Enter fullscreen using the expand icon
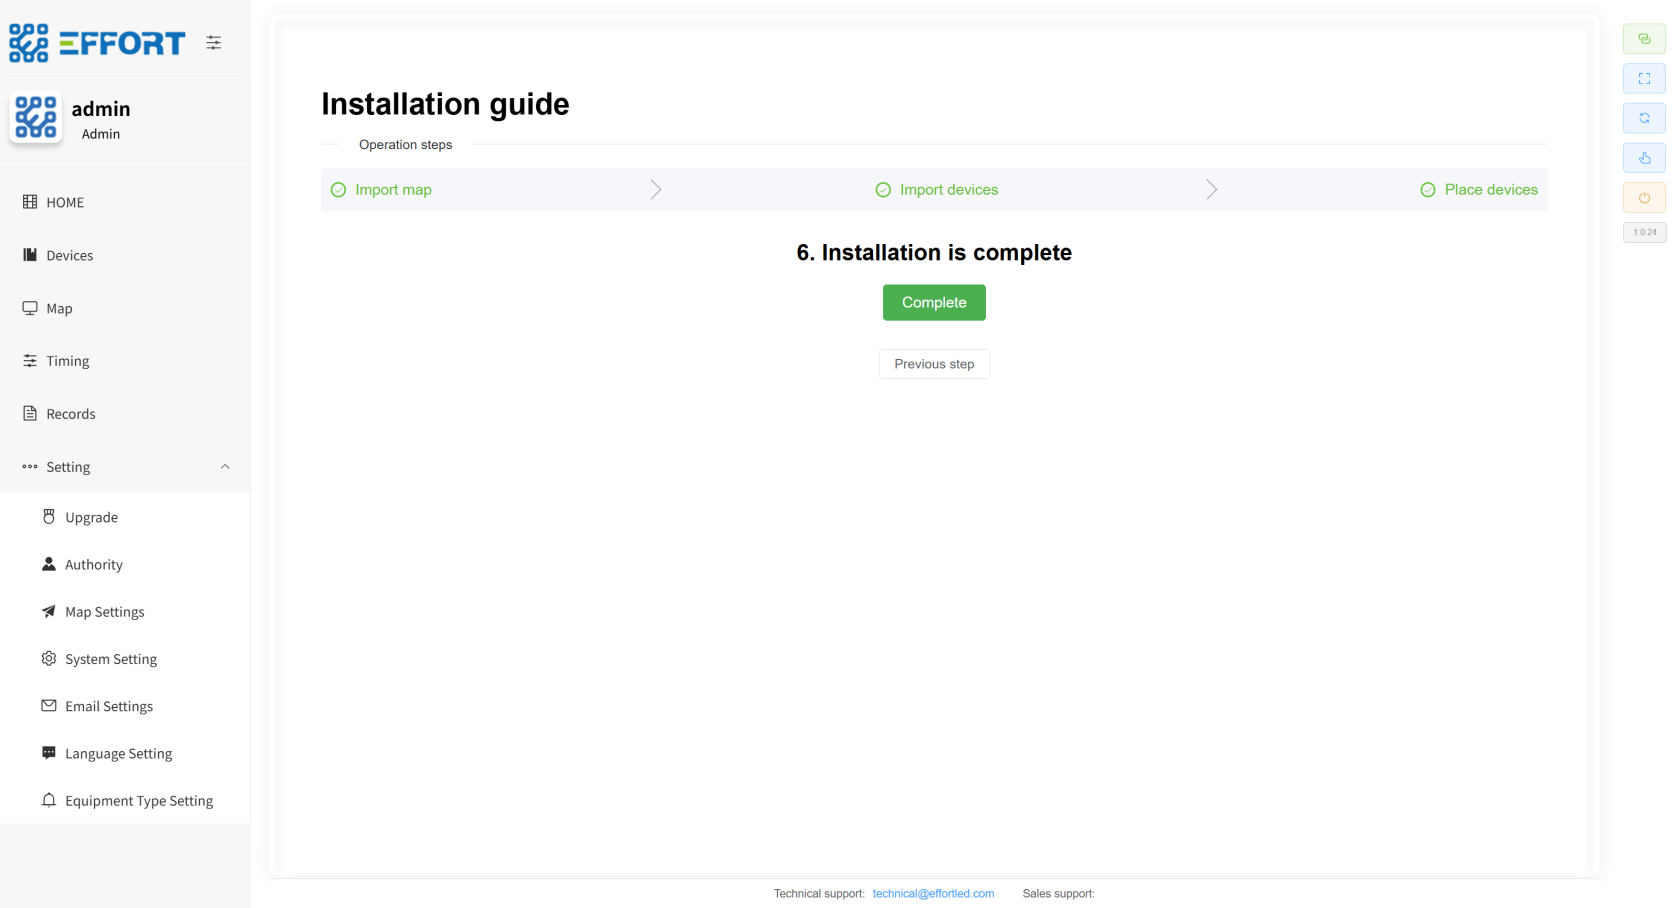Screen dimensions: 1680x908 coord(1644,79)
